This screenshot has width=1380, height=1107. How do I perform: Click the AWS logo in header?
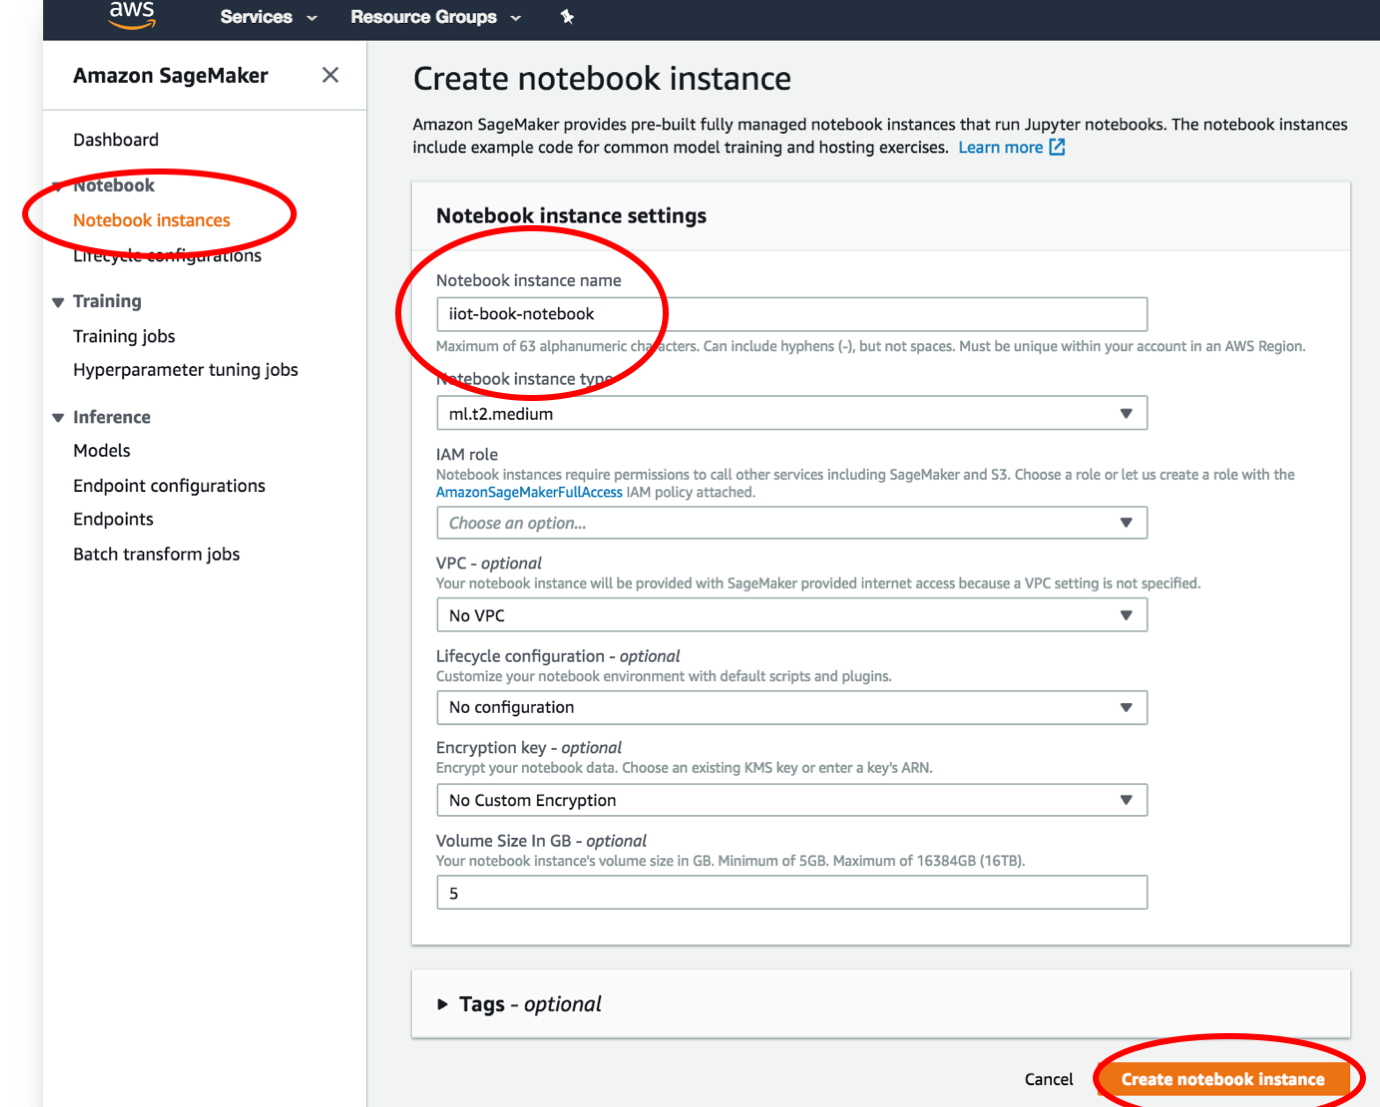click(132, 15)
